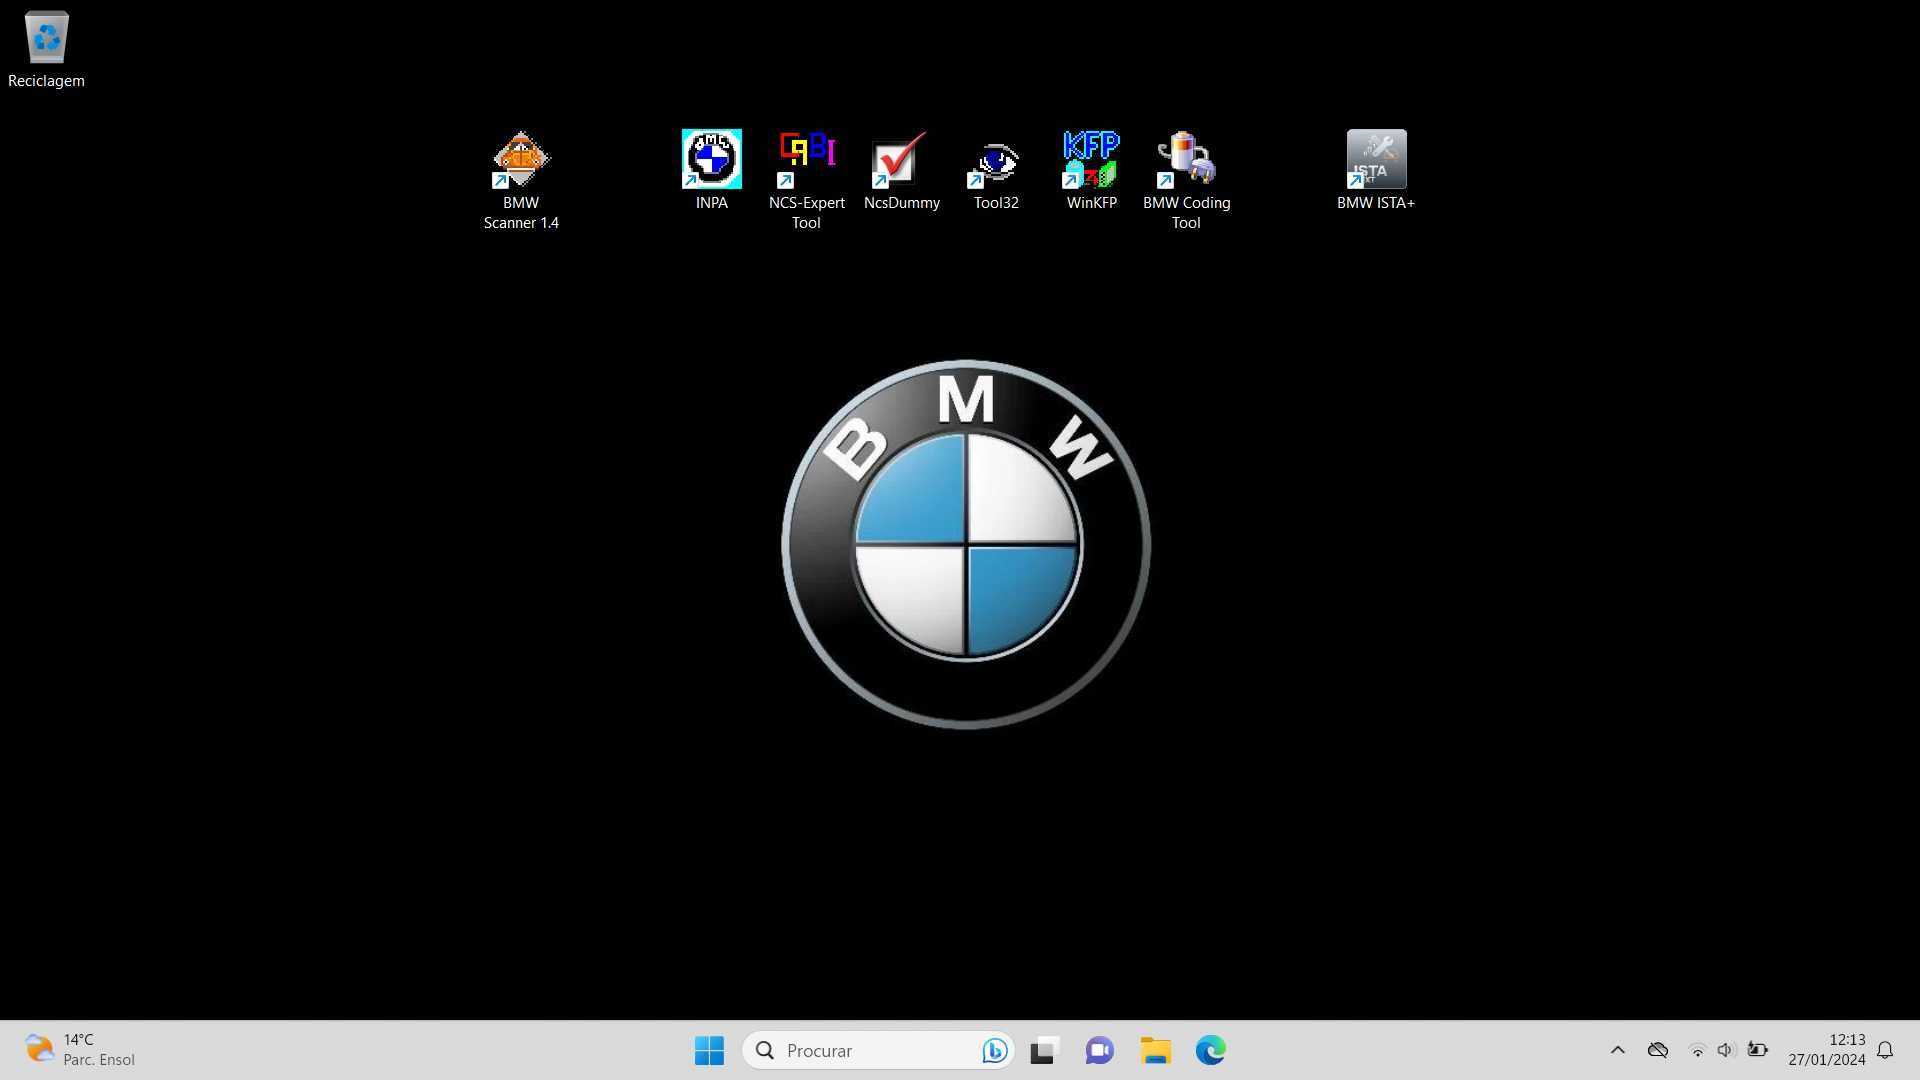Open the clock showing 12:13
The image size is (1920, 1080).
pos(1827,1050)
